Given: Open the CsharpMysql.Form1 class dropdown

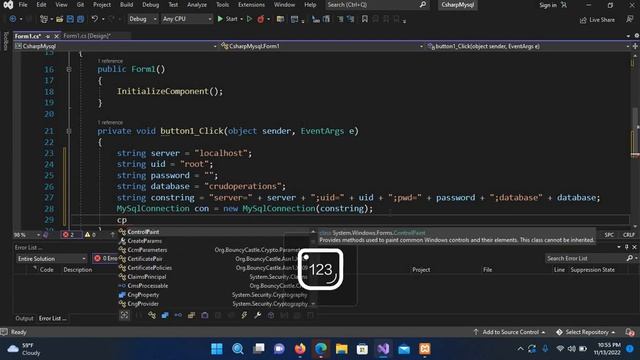Looking at the screenshot, I should 321,47.
